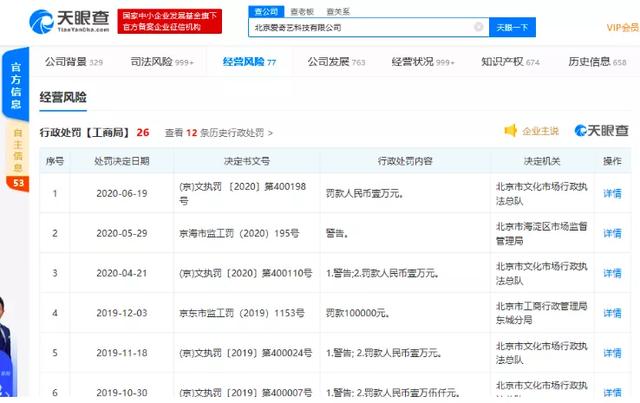
Task: Open 历史信息 tab
Action: pos(597,62)
